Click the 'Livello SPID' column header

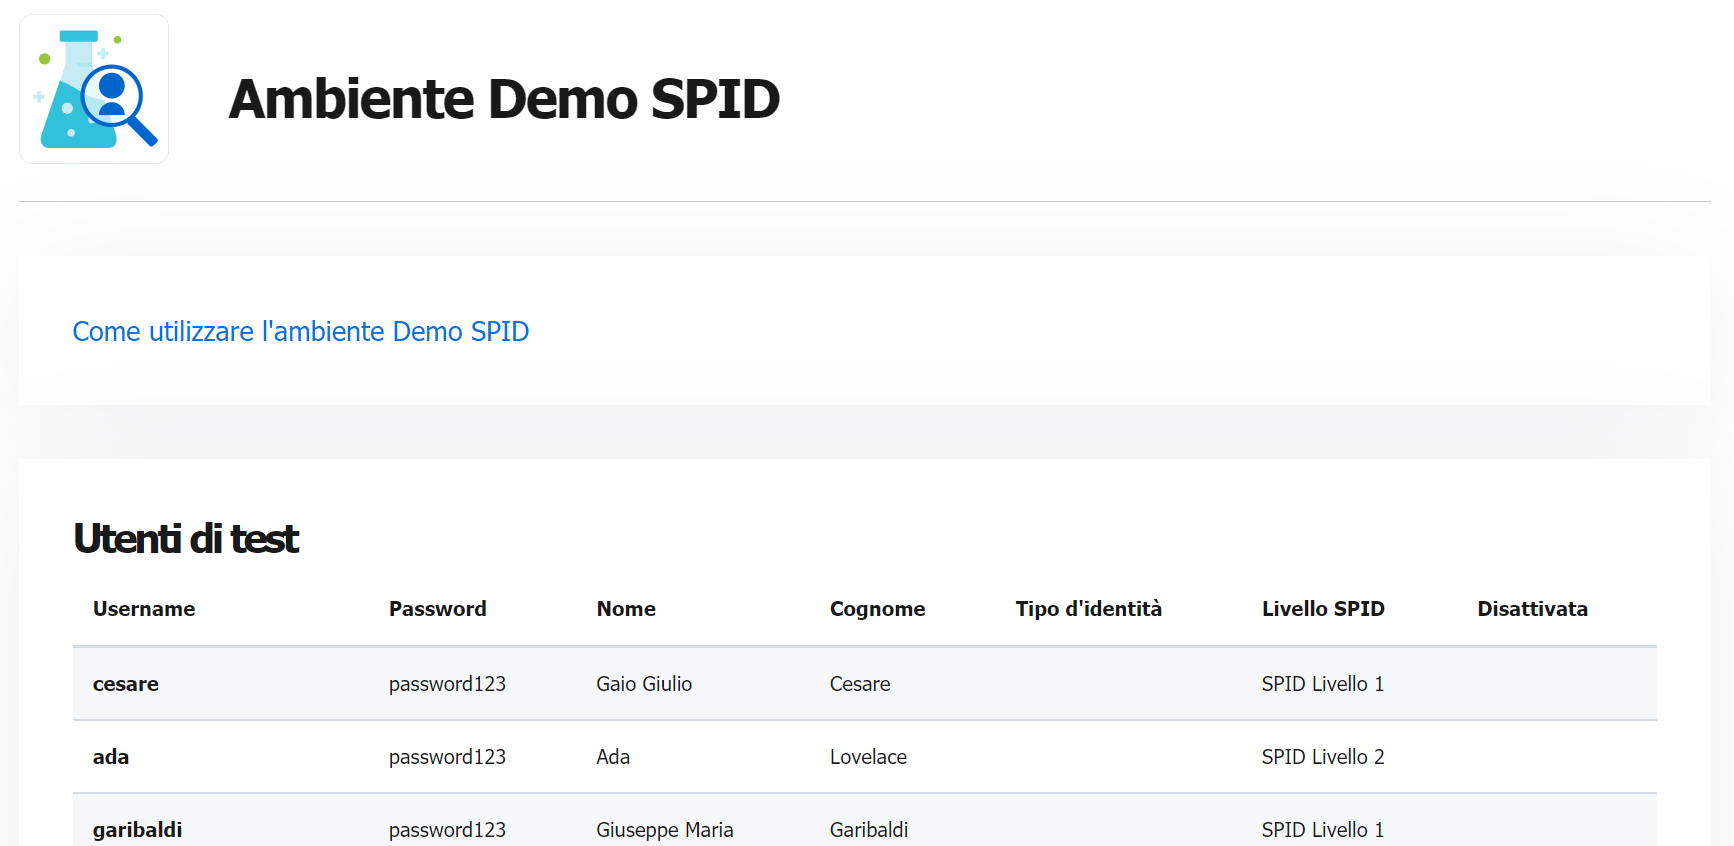coord(1323,609)
